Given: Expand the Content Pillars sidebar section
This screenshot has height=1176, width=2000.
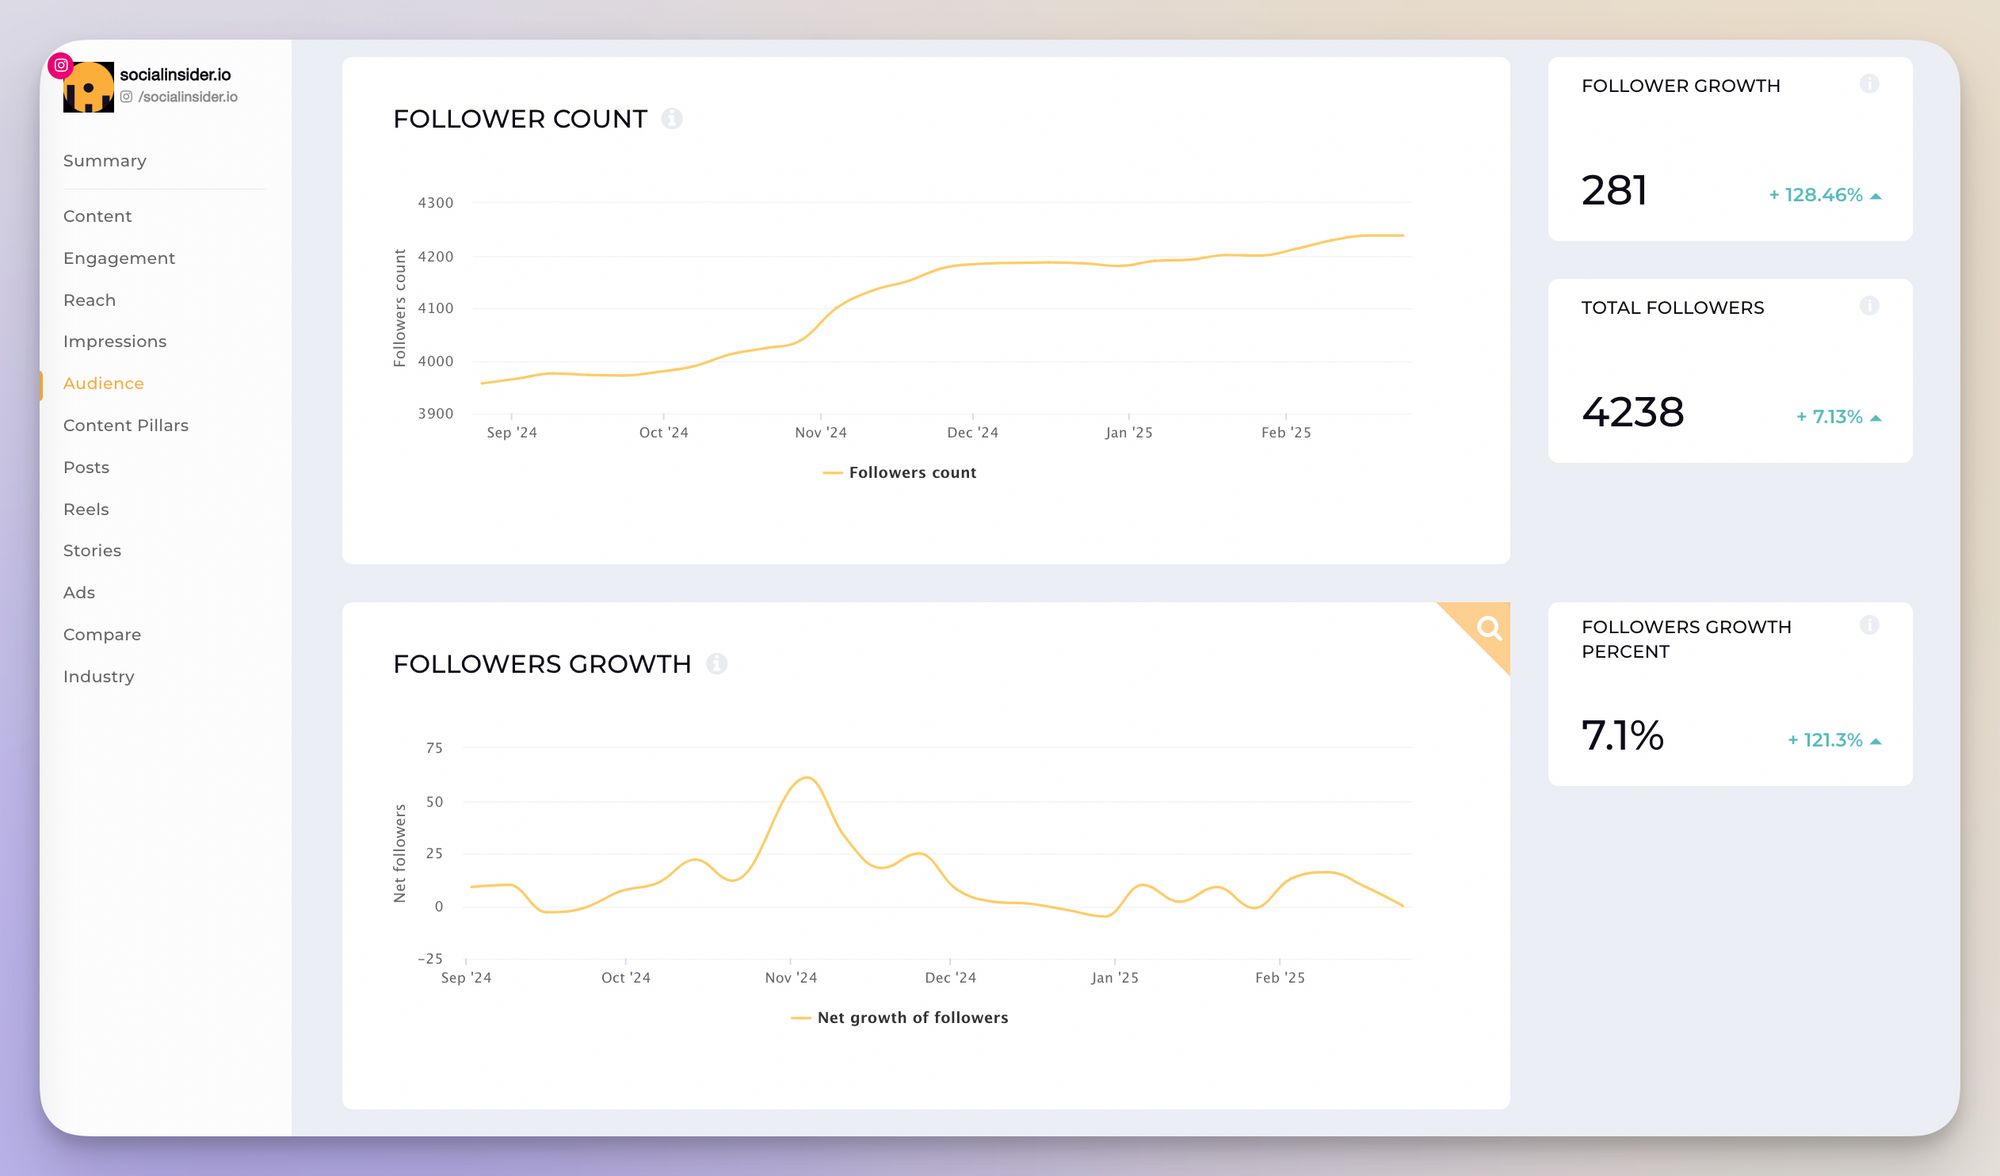Looking at the screenshot, I should 125,424.
